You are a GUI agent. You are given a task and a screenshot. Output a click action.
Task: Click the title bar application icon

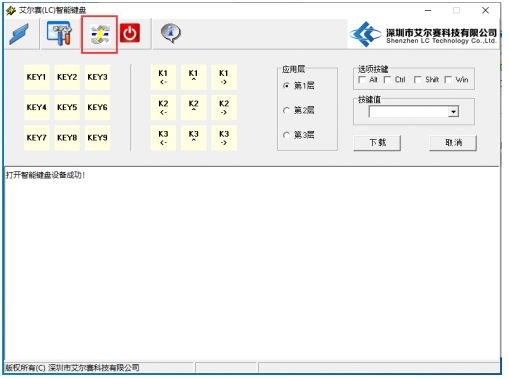click(x=11, y=10)
